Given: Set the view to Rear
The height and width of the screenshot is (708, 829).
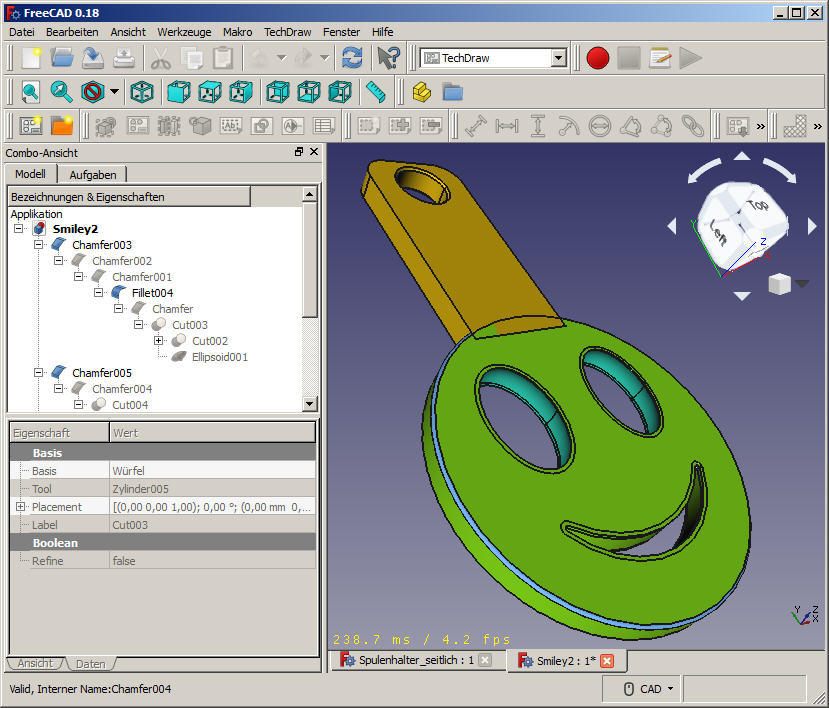Looking at the screenshot, I should 278,93.
